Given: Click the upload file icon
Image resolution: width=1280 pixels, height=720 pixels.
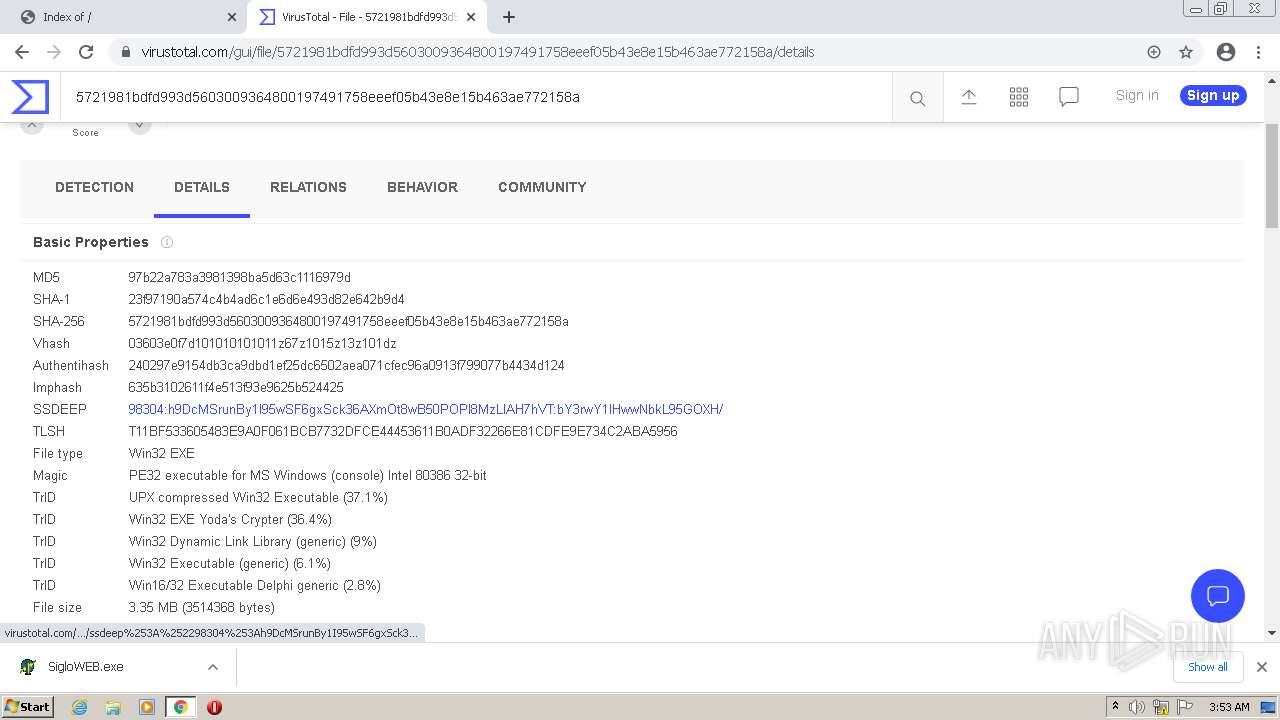Looking at the screenshot, I should [968, 97].
